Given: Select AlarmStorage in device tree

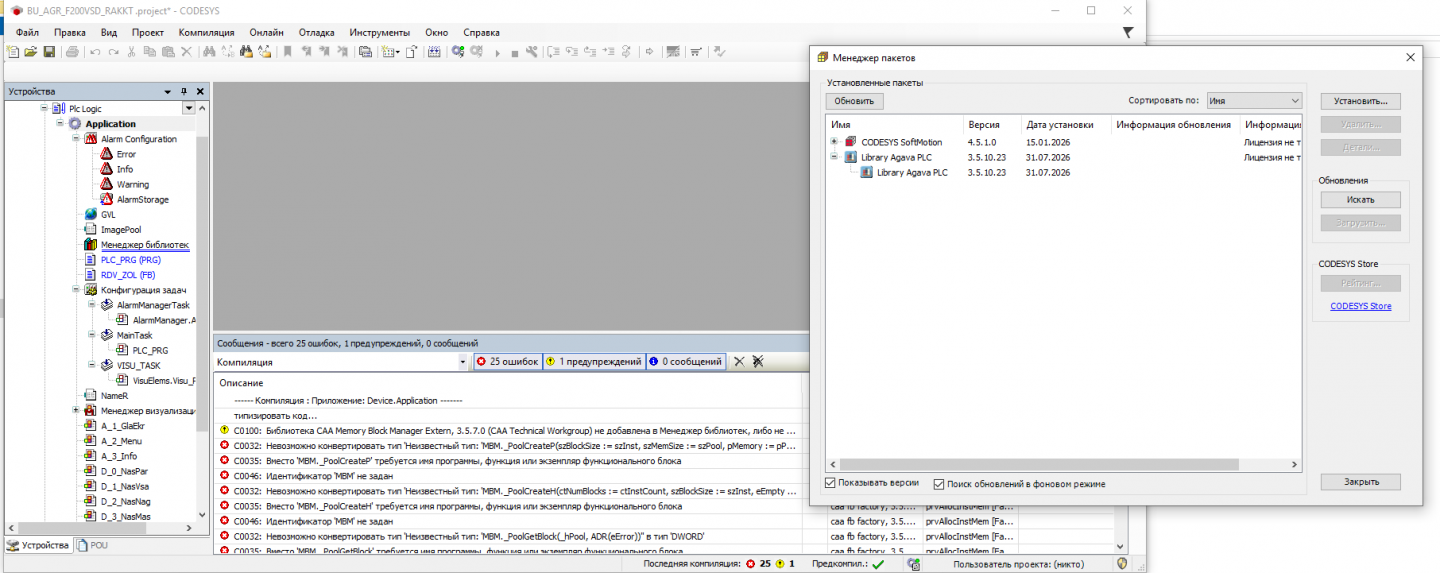Looking at the screenshot, I should point(142,199).
